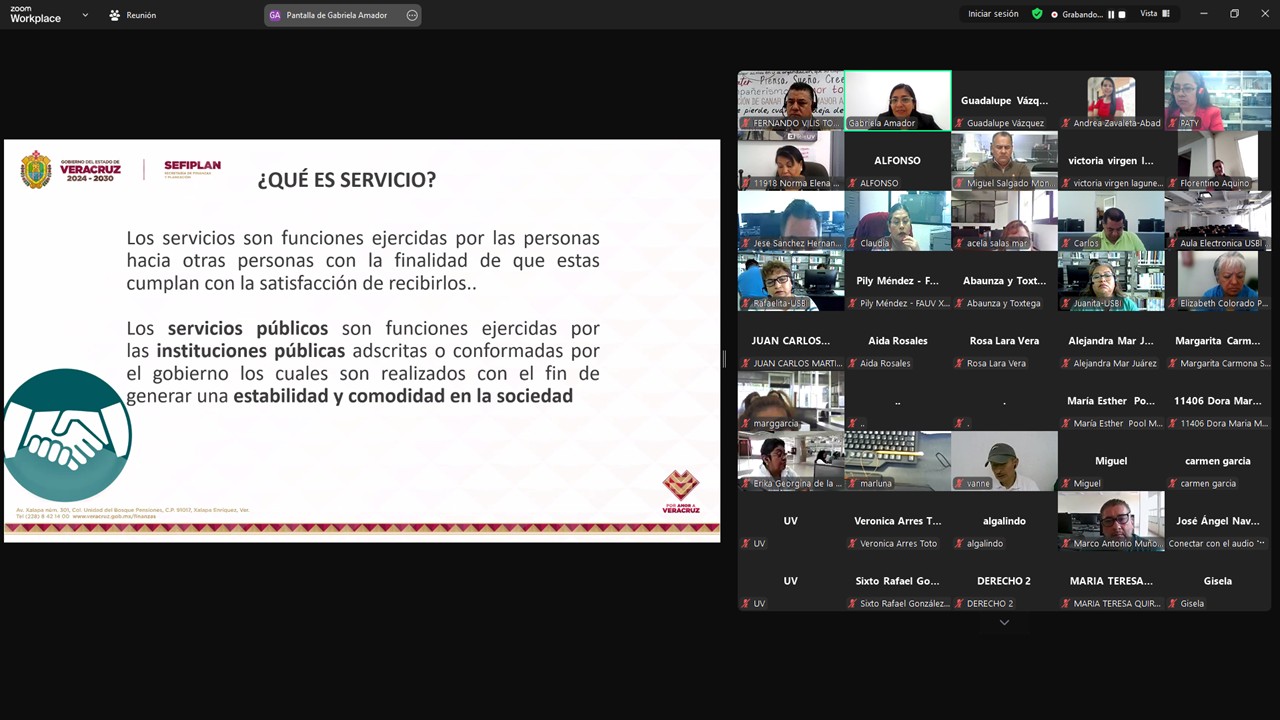Stop the recording
The height and width of the screenshot is (720, 1280).
1122,15
